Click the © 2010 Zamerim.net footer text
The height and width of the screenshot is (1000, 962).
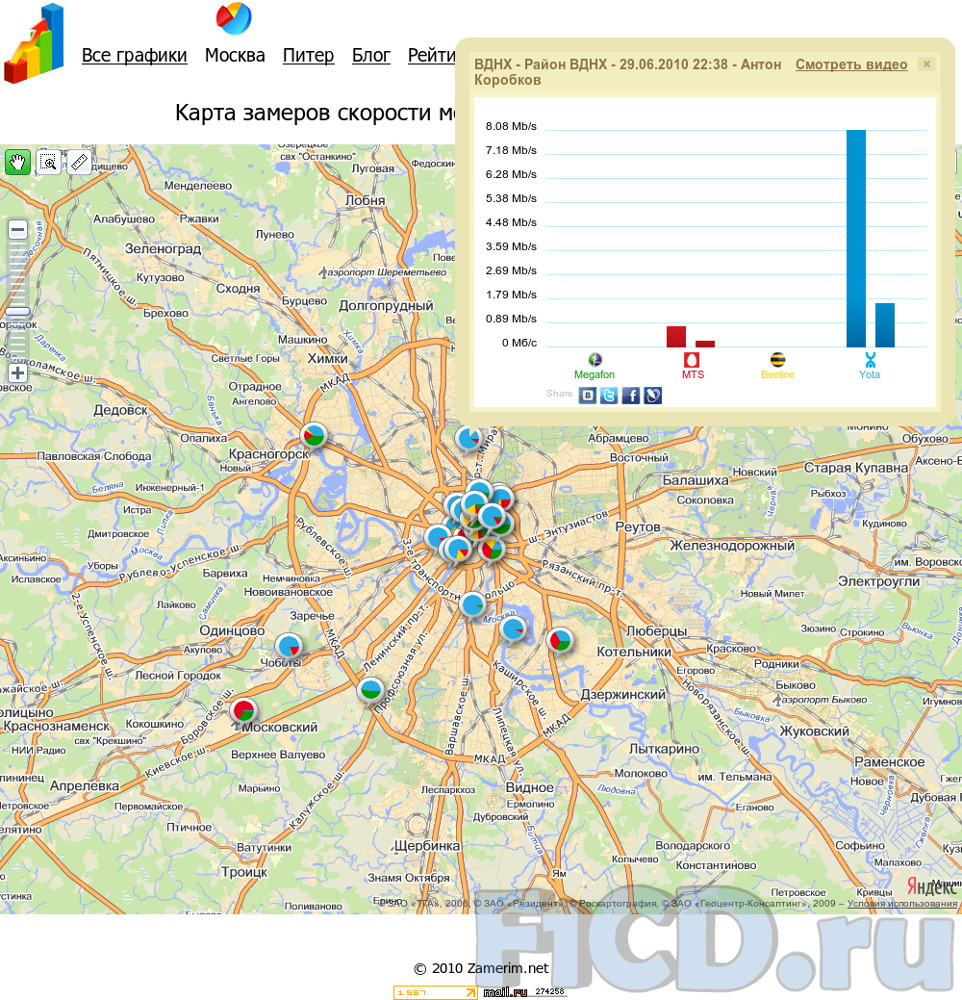click(481, 968)
